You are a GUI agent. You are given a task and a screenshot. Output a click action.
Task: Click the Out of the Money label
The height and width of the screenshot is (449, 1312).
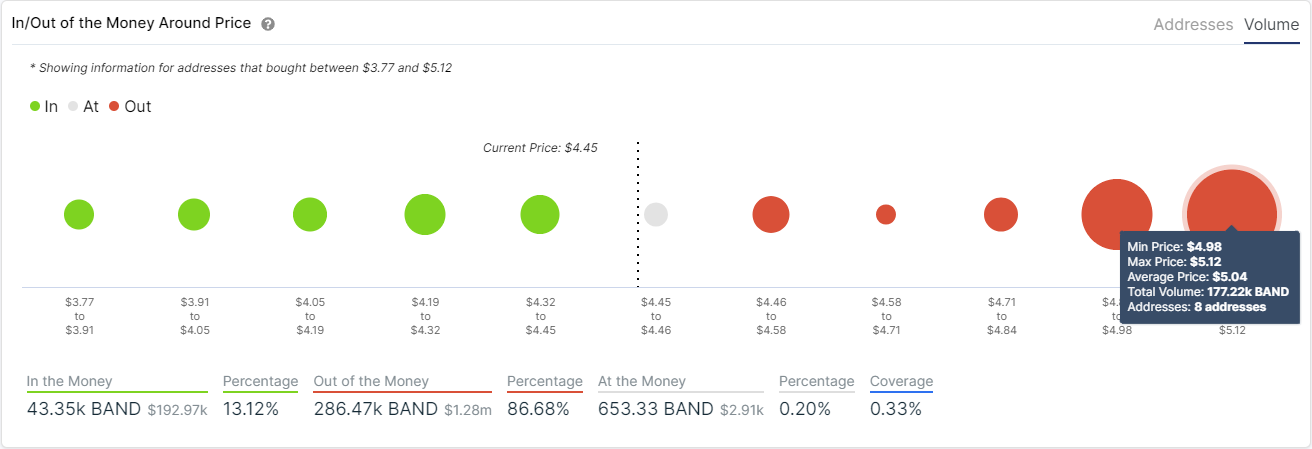[371, 381]
